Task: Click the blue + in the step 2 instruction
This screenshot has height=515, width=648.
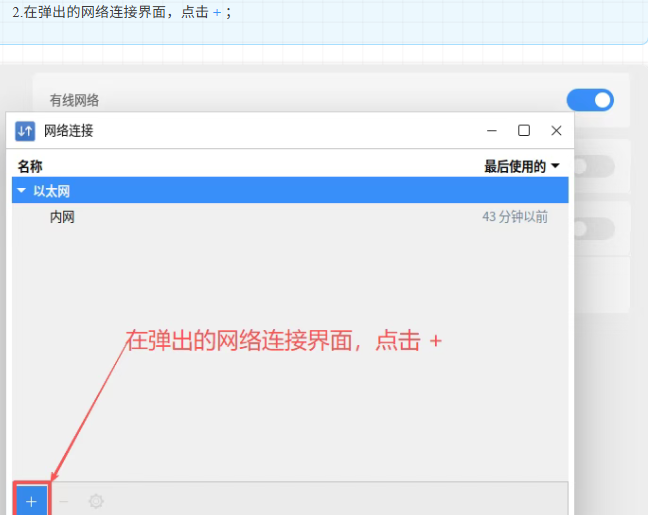Action: (x=217, y=13)
